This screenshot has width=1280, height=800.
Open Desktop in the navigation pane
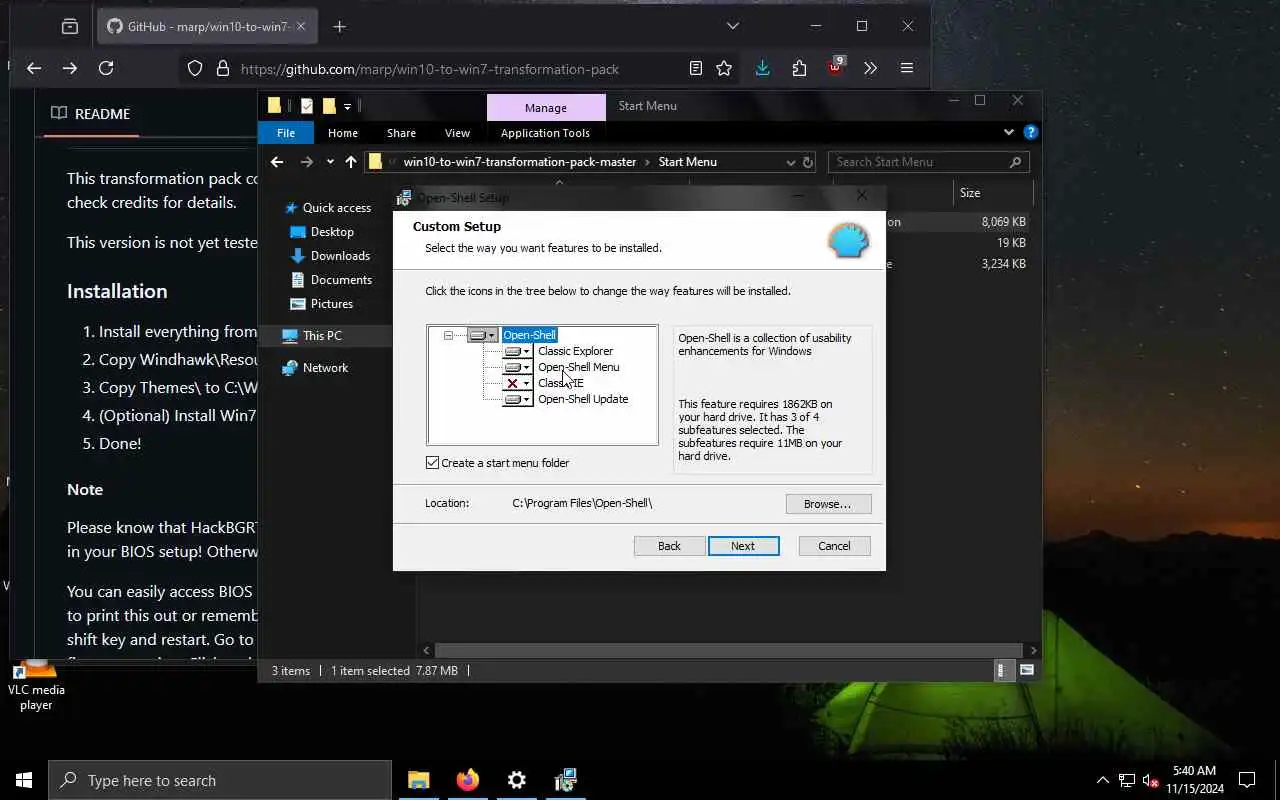point(322,232)
